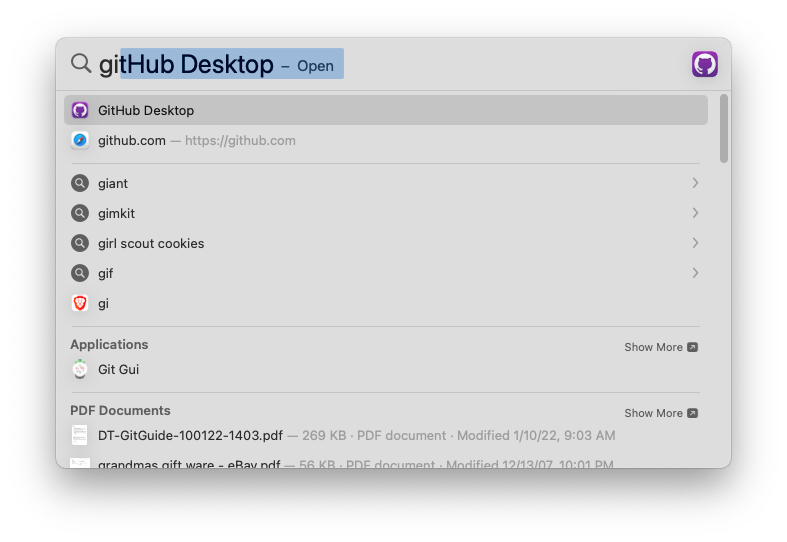787x542 pixels.
Task: Click the large GitHub Desktop app icon
Action: tap(705, 64)
